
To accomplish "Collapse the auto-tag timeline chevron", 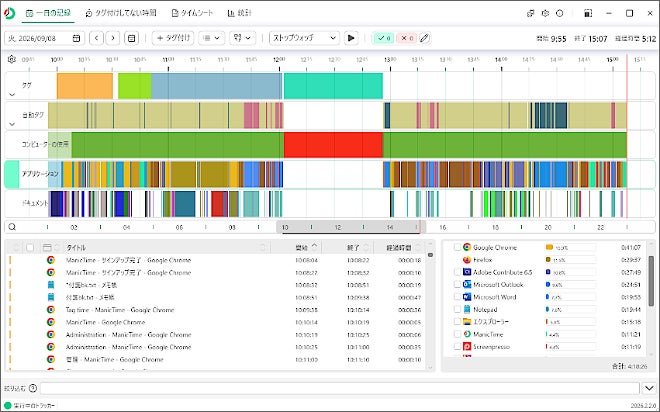I will [x=12, y=124].
